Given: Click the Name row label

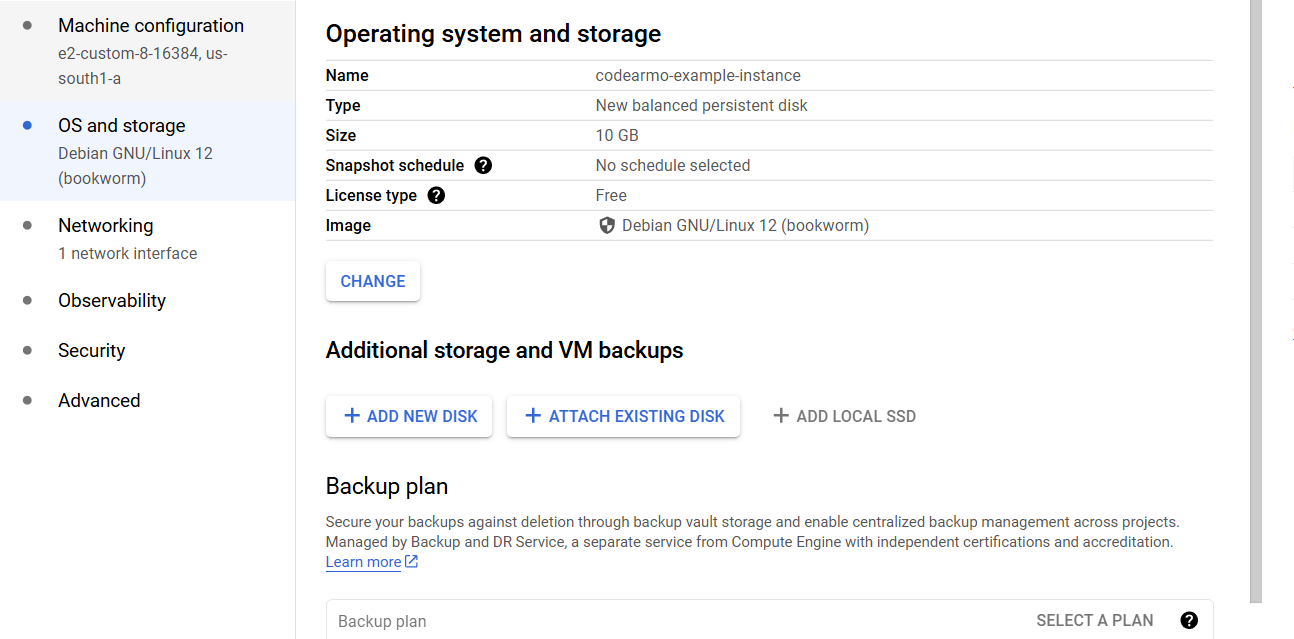Looking at the screenshot, I should coord(347,75).
